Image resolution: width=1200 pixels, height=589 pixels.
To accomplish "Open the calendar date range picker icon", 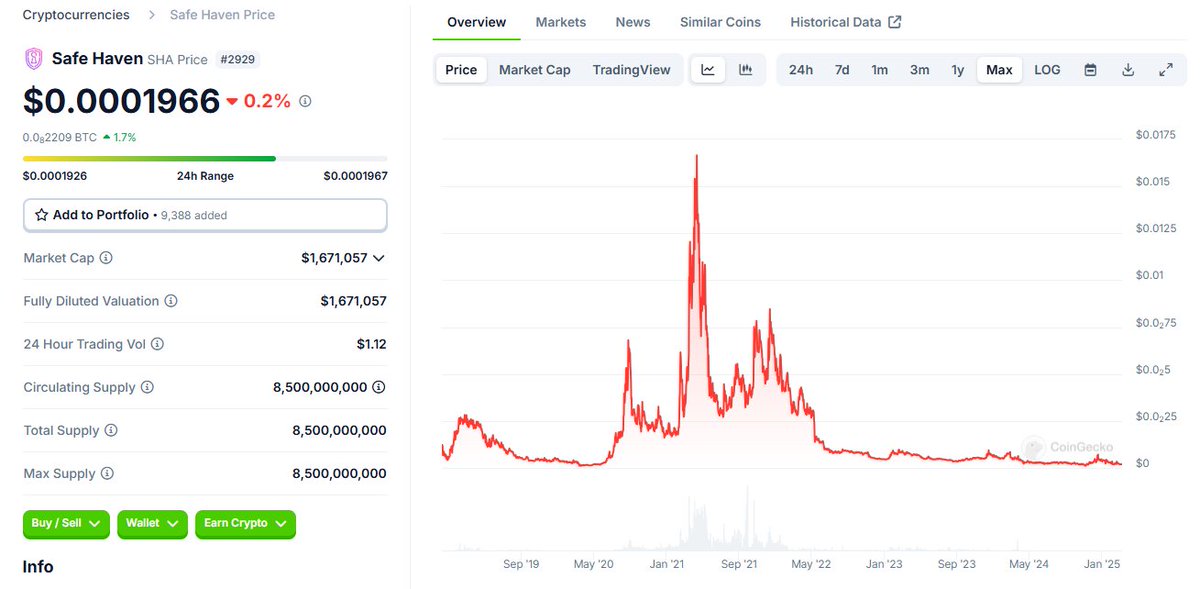I will (x=1091, y=70).
